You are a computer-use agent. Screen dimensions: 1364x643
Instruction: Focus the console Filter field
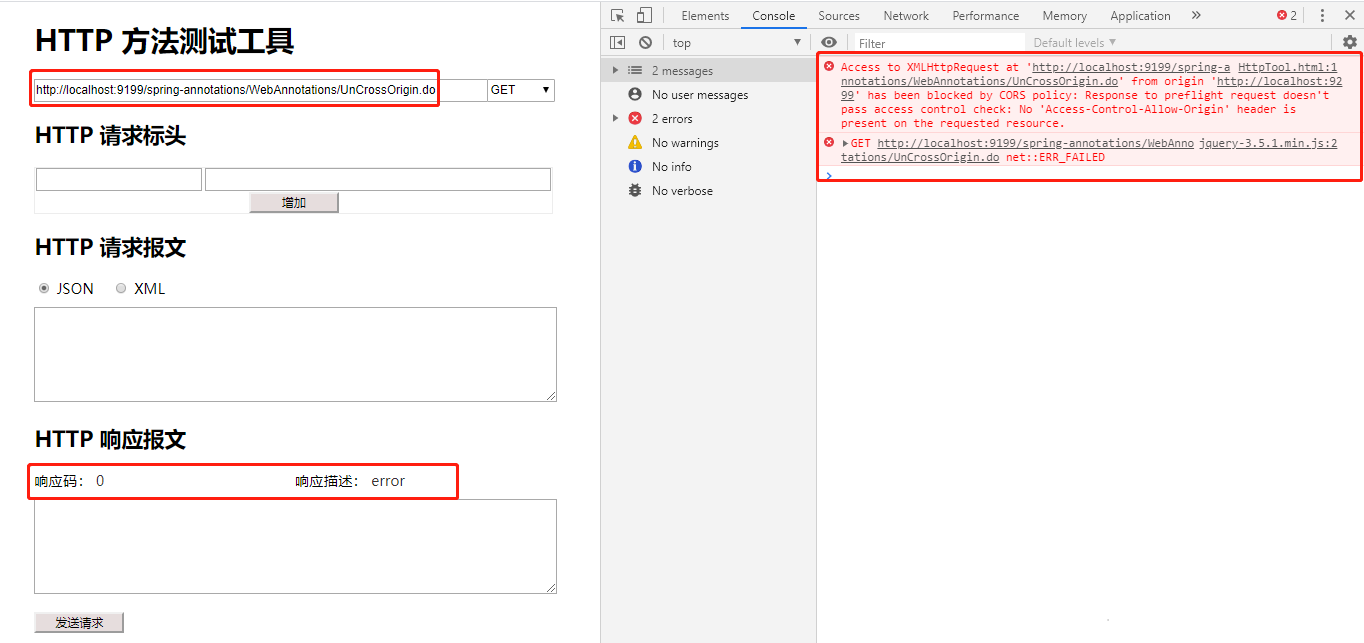[940, 43]
